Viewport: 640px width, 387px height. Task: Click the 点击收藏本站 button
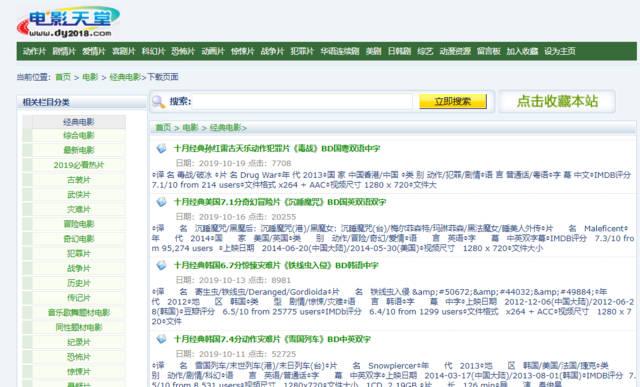tap(557, 101)
